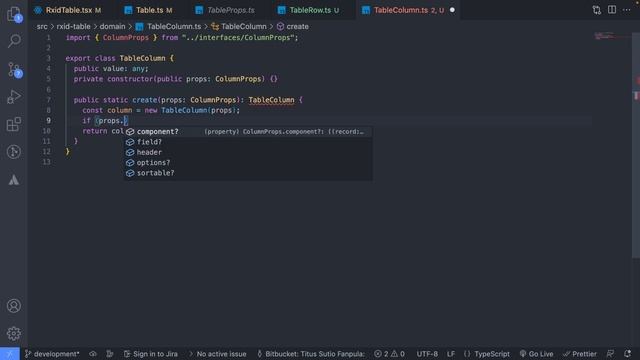Viewport: 640px width, 360px height.
Task: Click the TableColumn class icon in breadcrumbs
Action: (x=215, y=27)
